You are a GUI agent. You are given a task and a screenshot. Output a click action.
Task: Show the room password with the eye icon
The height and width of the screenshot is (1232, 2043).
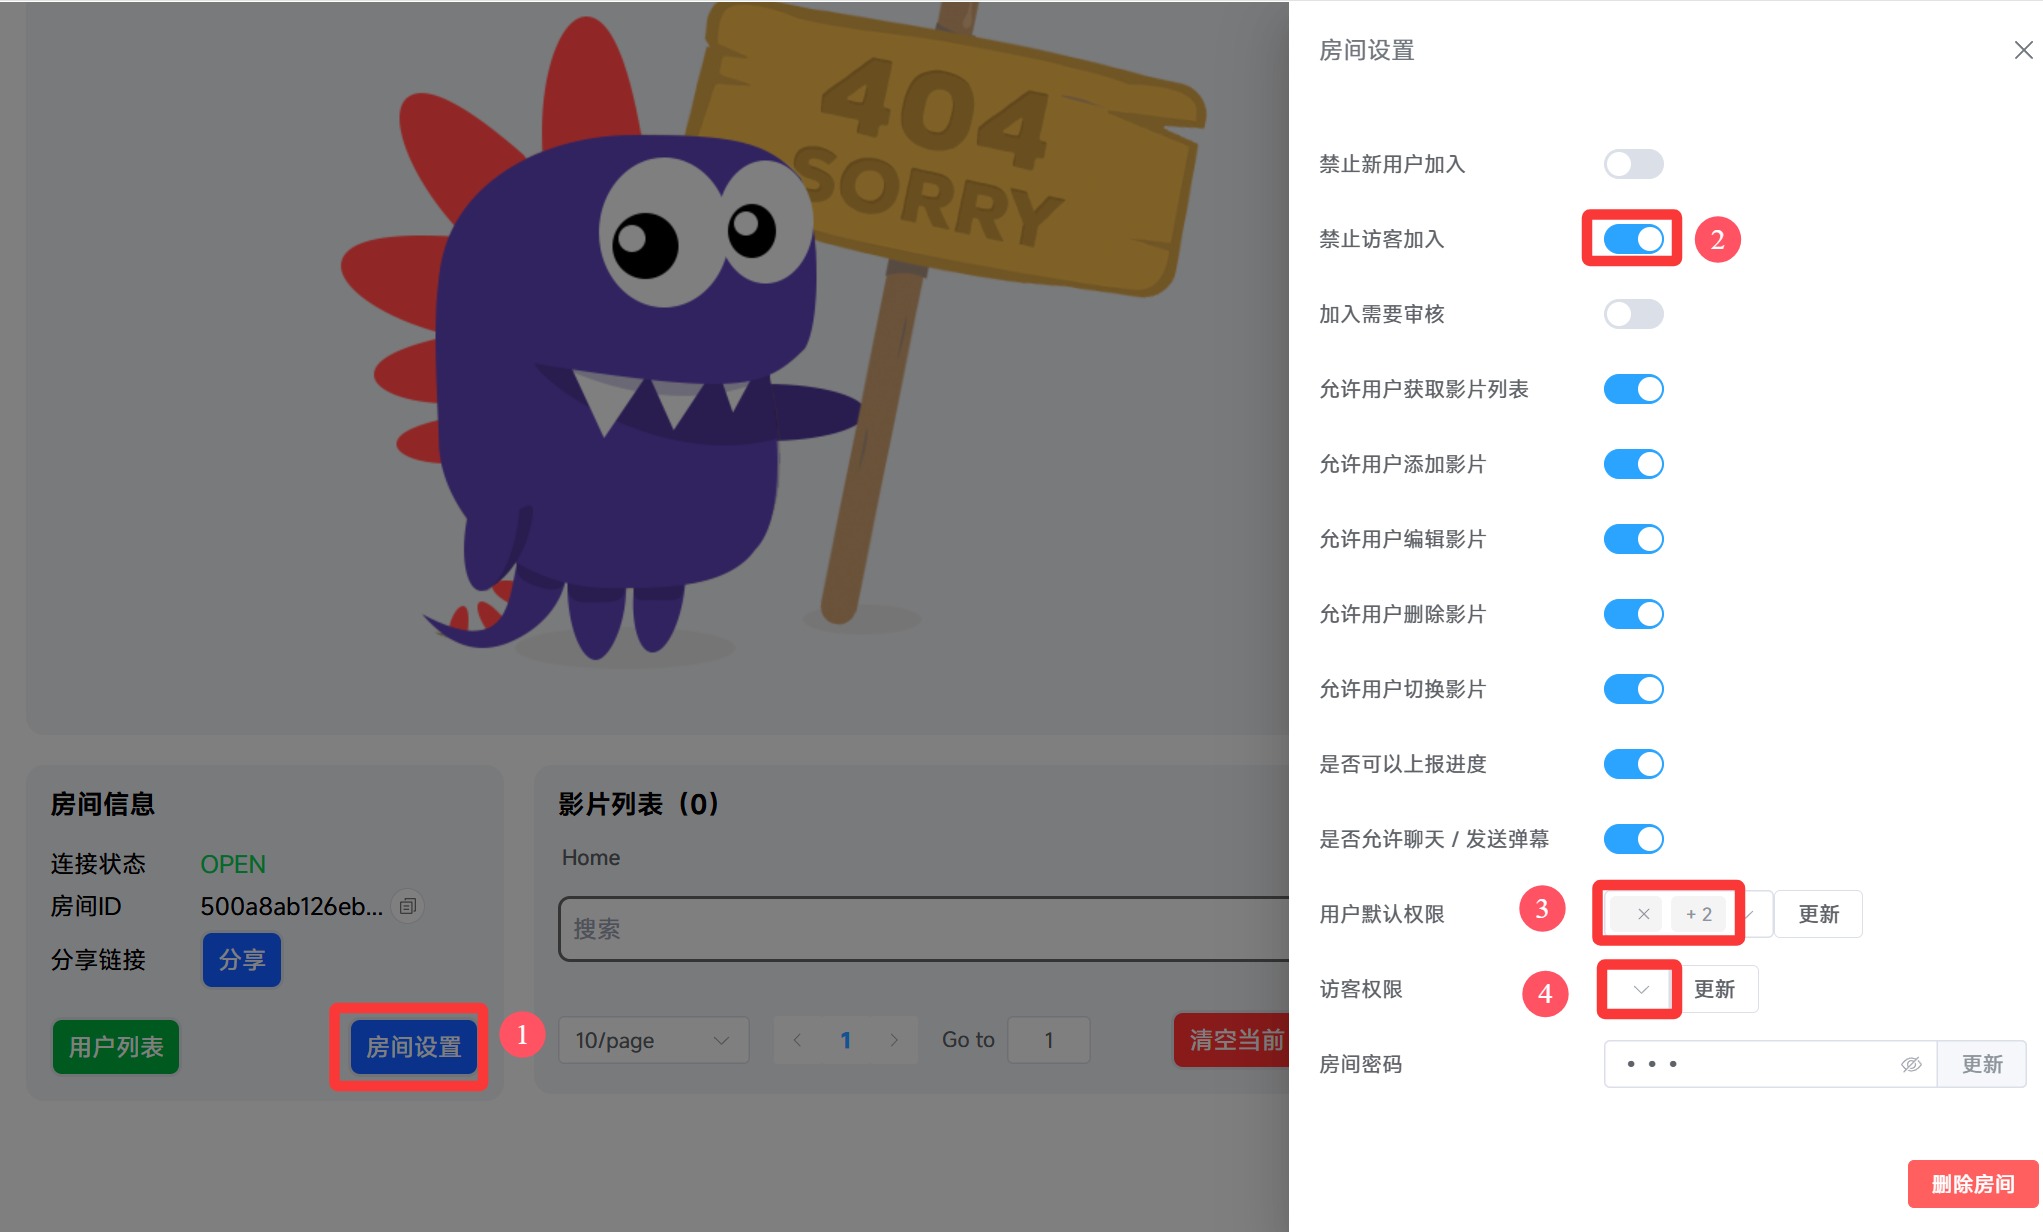(1910, 1064)
